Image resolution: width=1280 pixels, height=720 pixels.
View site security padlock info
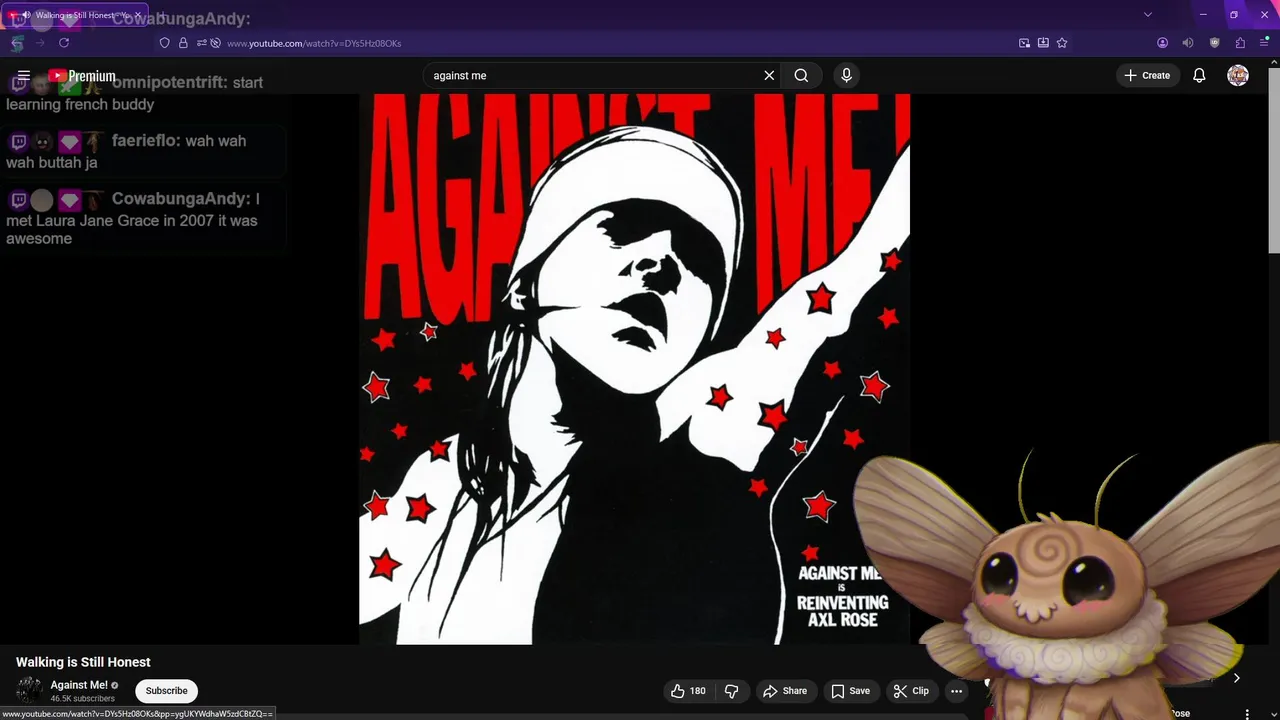point(183,43)
